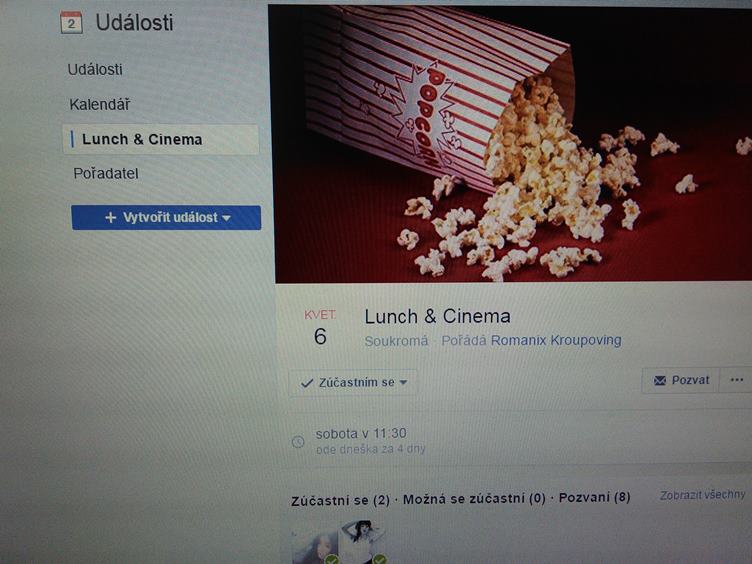Open the popcorn event cover photo

(x=511, y=144)
